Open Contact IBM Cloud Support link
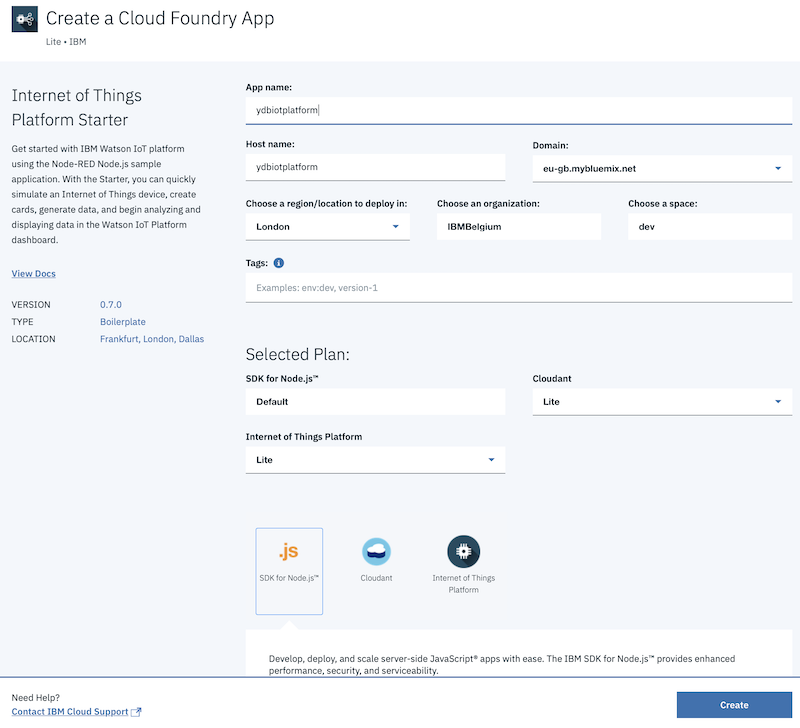800x728 pixels. pyautogui.click(x=70, y=712)
